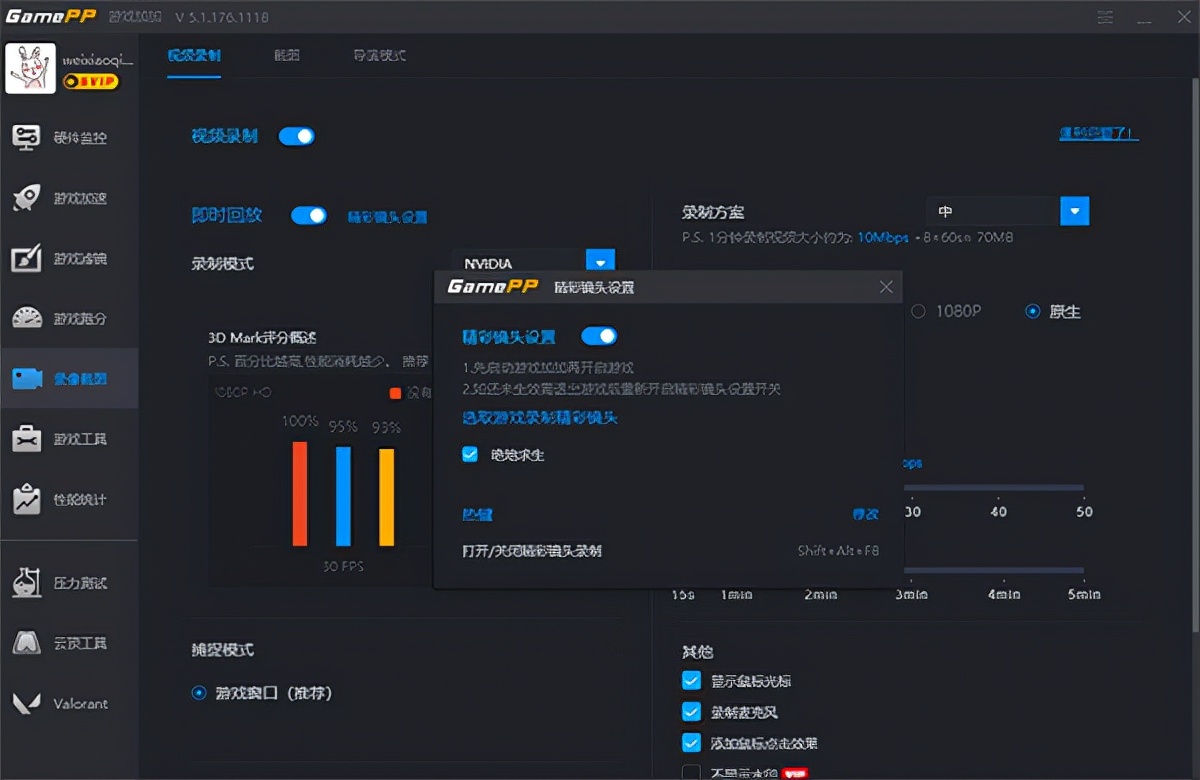Switch to the screenshot tab

(x=287, y=55)
